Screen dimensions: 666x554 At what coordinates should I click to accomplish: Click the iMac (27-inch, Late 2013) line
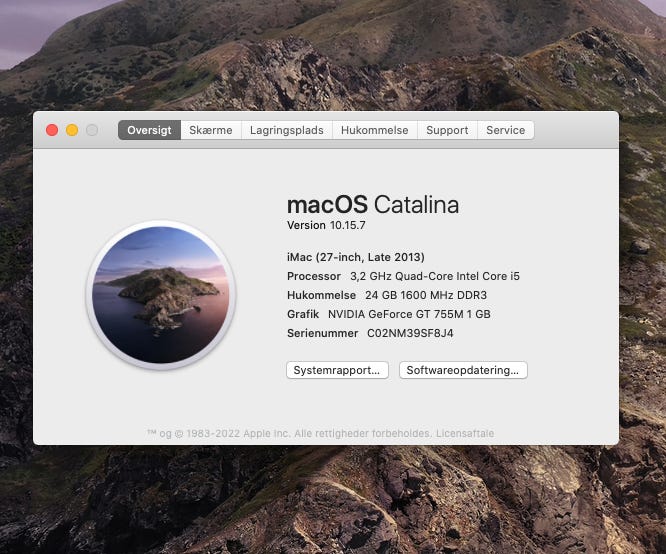[x=356, y=257]
